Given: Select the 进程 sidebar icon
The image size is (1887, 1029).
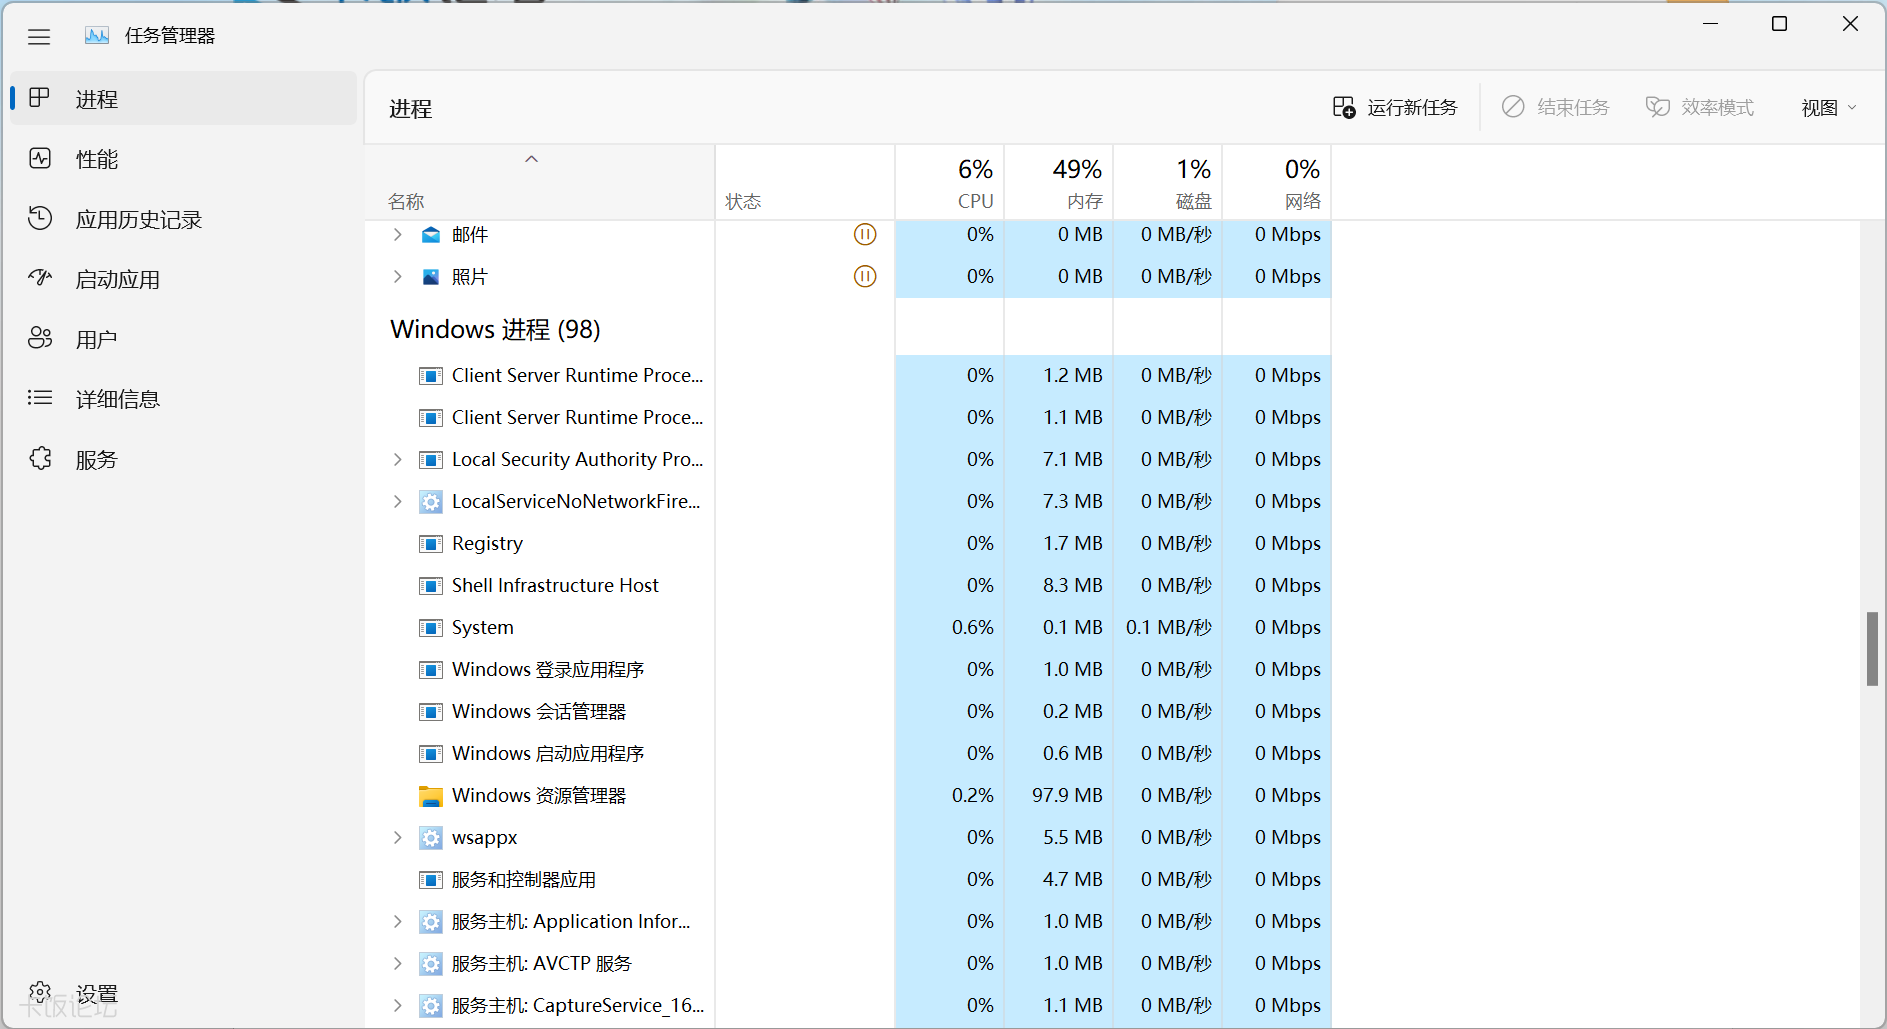Looking at the screenshot, I should (x=40, y=98).
